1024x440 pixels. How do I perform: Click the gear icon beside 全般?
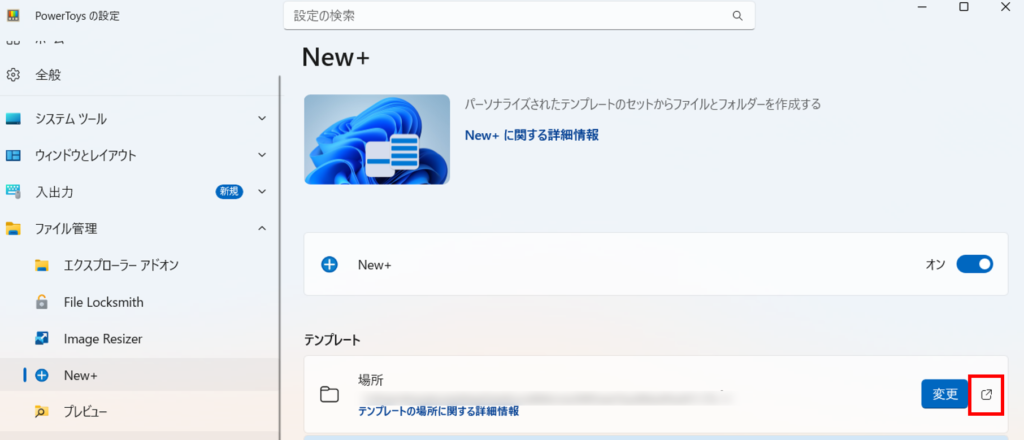click(x=13, y=75)
